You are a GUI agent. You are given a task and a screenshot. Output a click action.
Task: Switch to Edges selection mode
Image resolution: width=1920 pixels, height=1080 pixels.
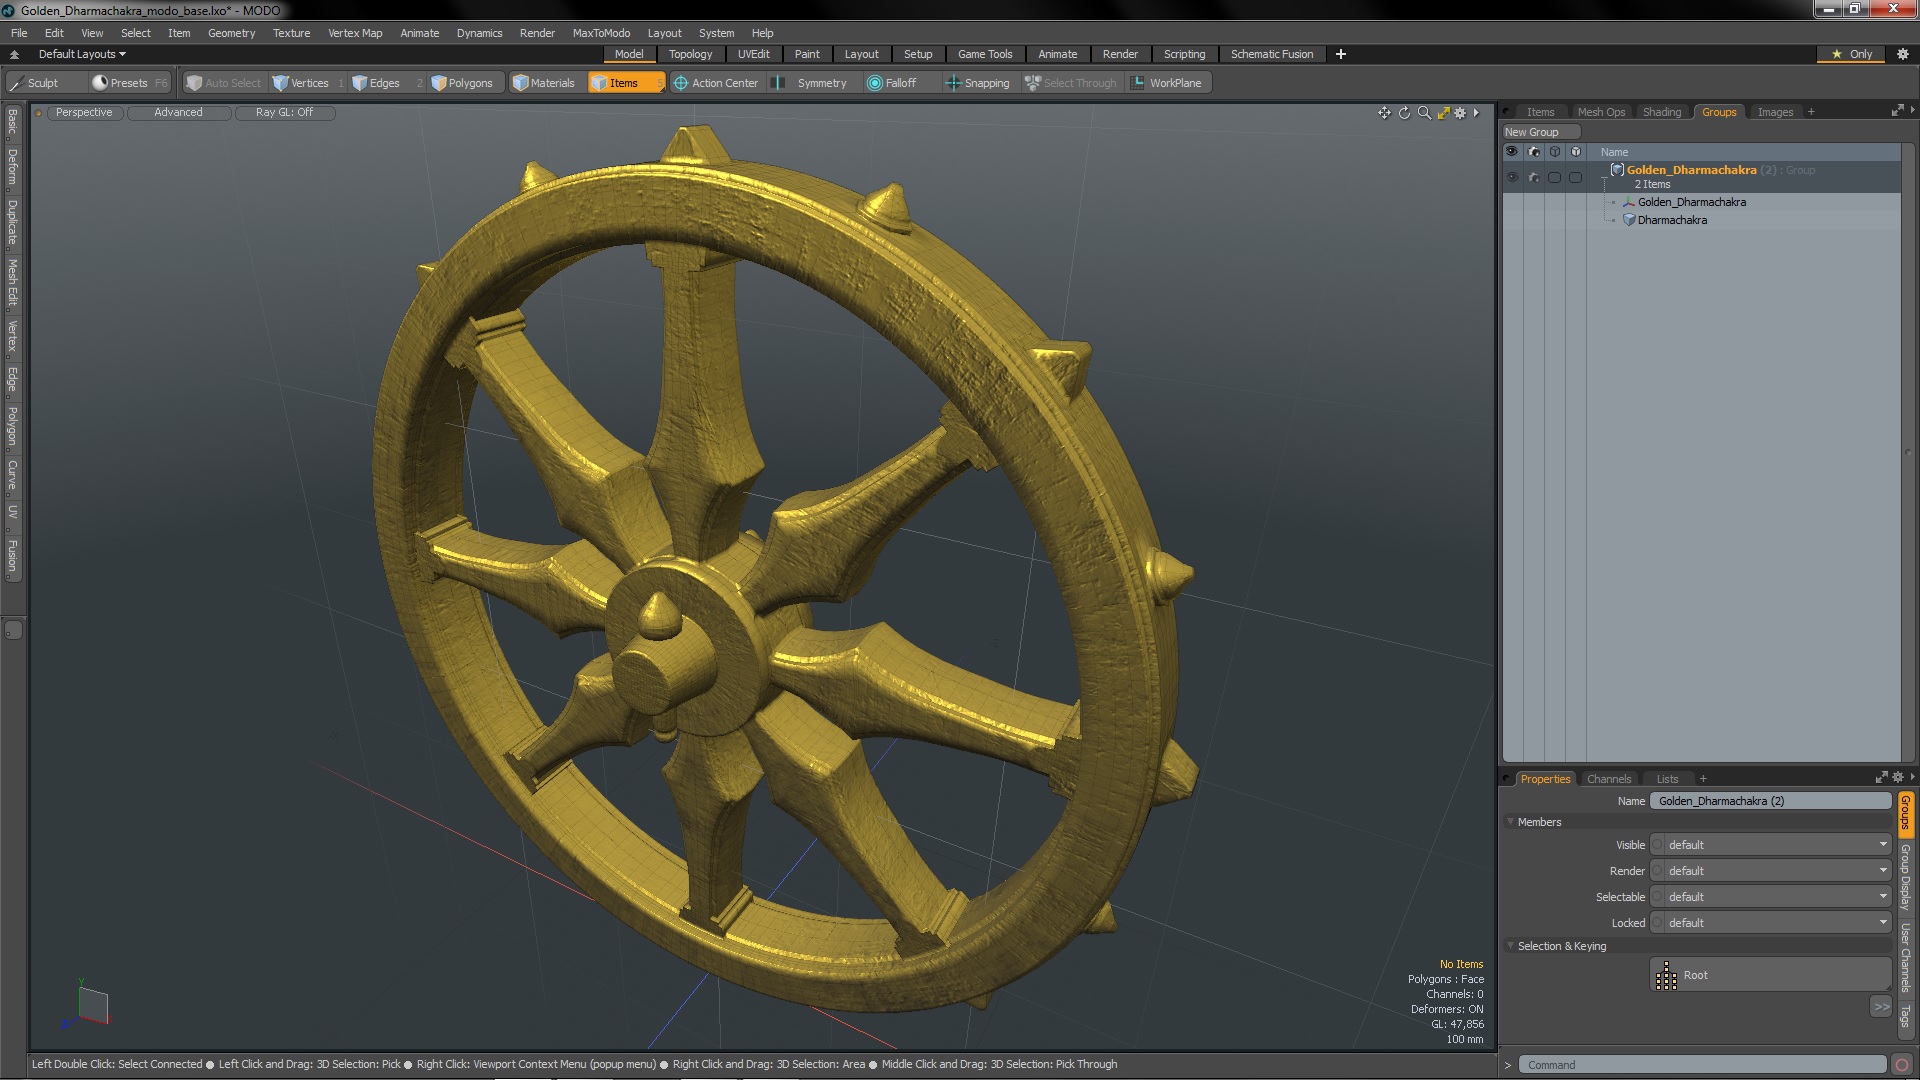coord(385,83)
